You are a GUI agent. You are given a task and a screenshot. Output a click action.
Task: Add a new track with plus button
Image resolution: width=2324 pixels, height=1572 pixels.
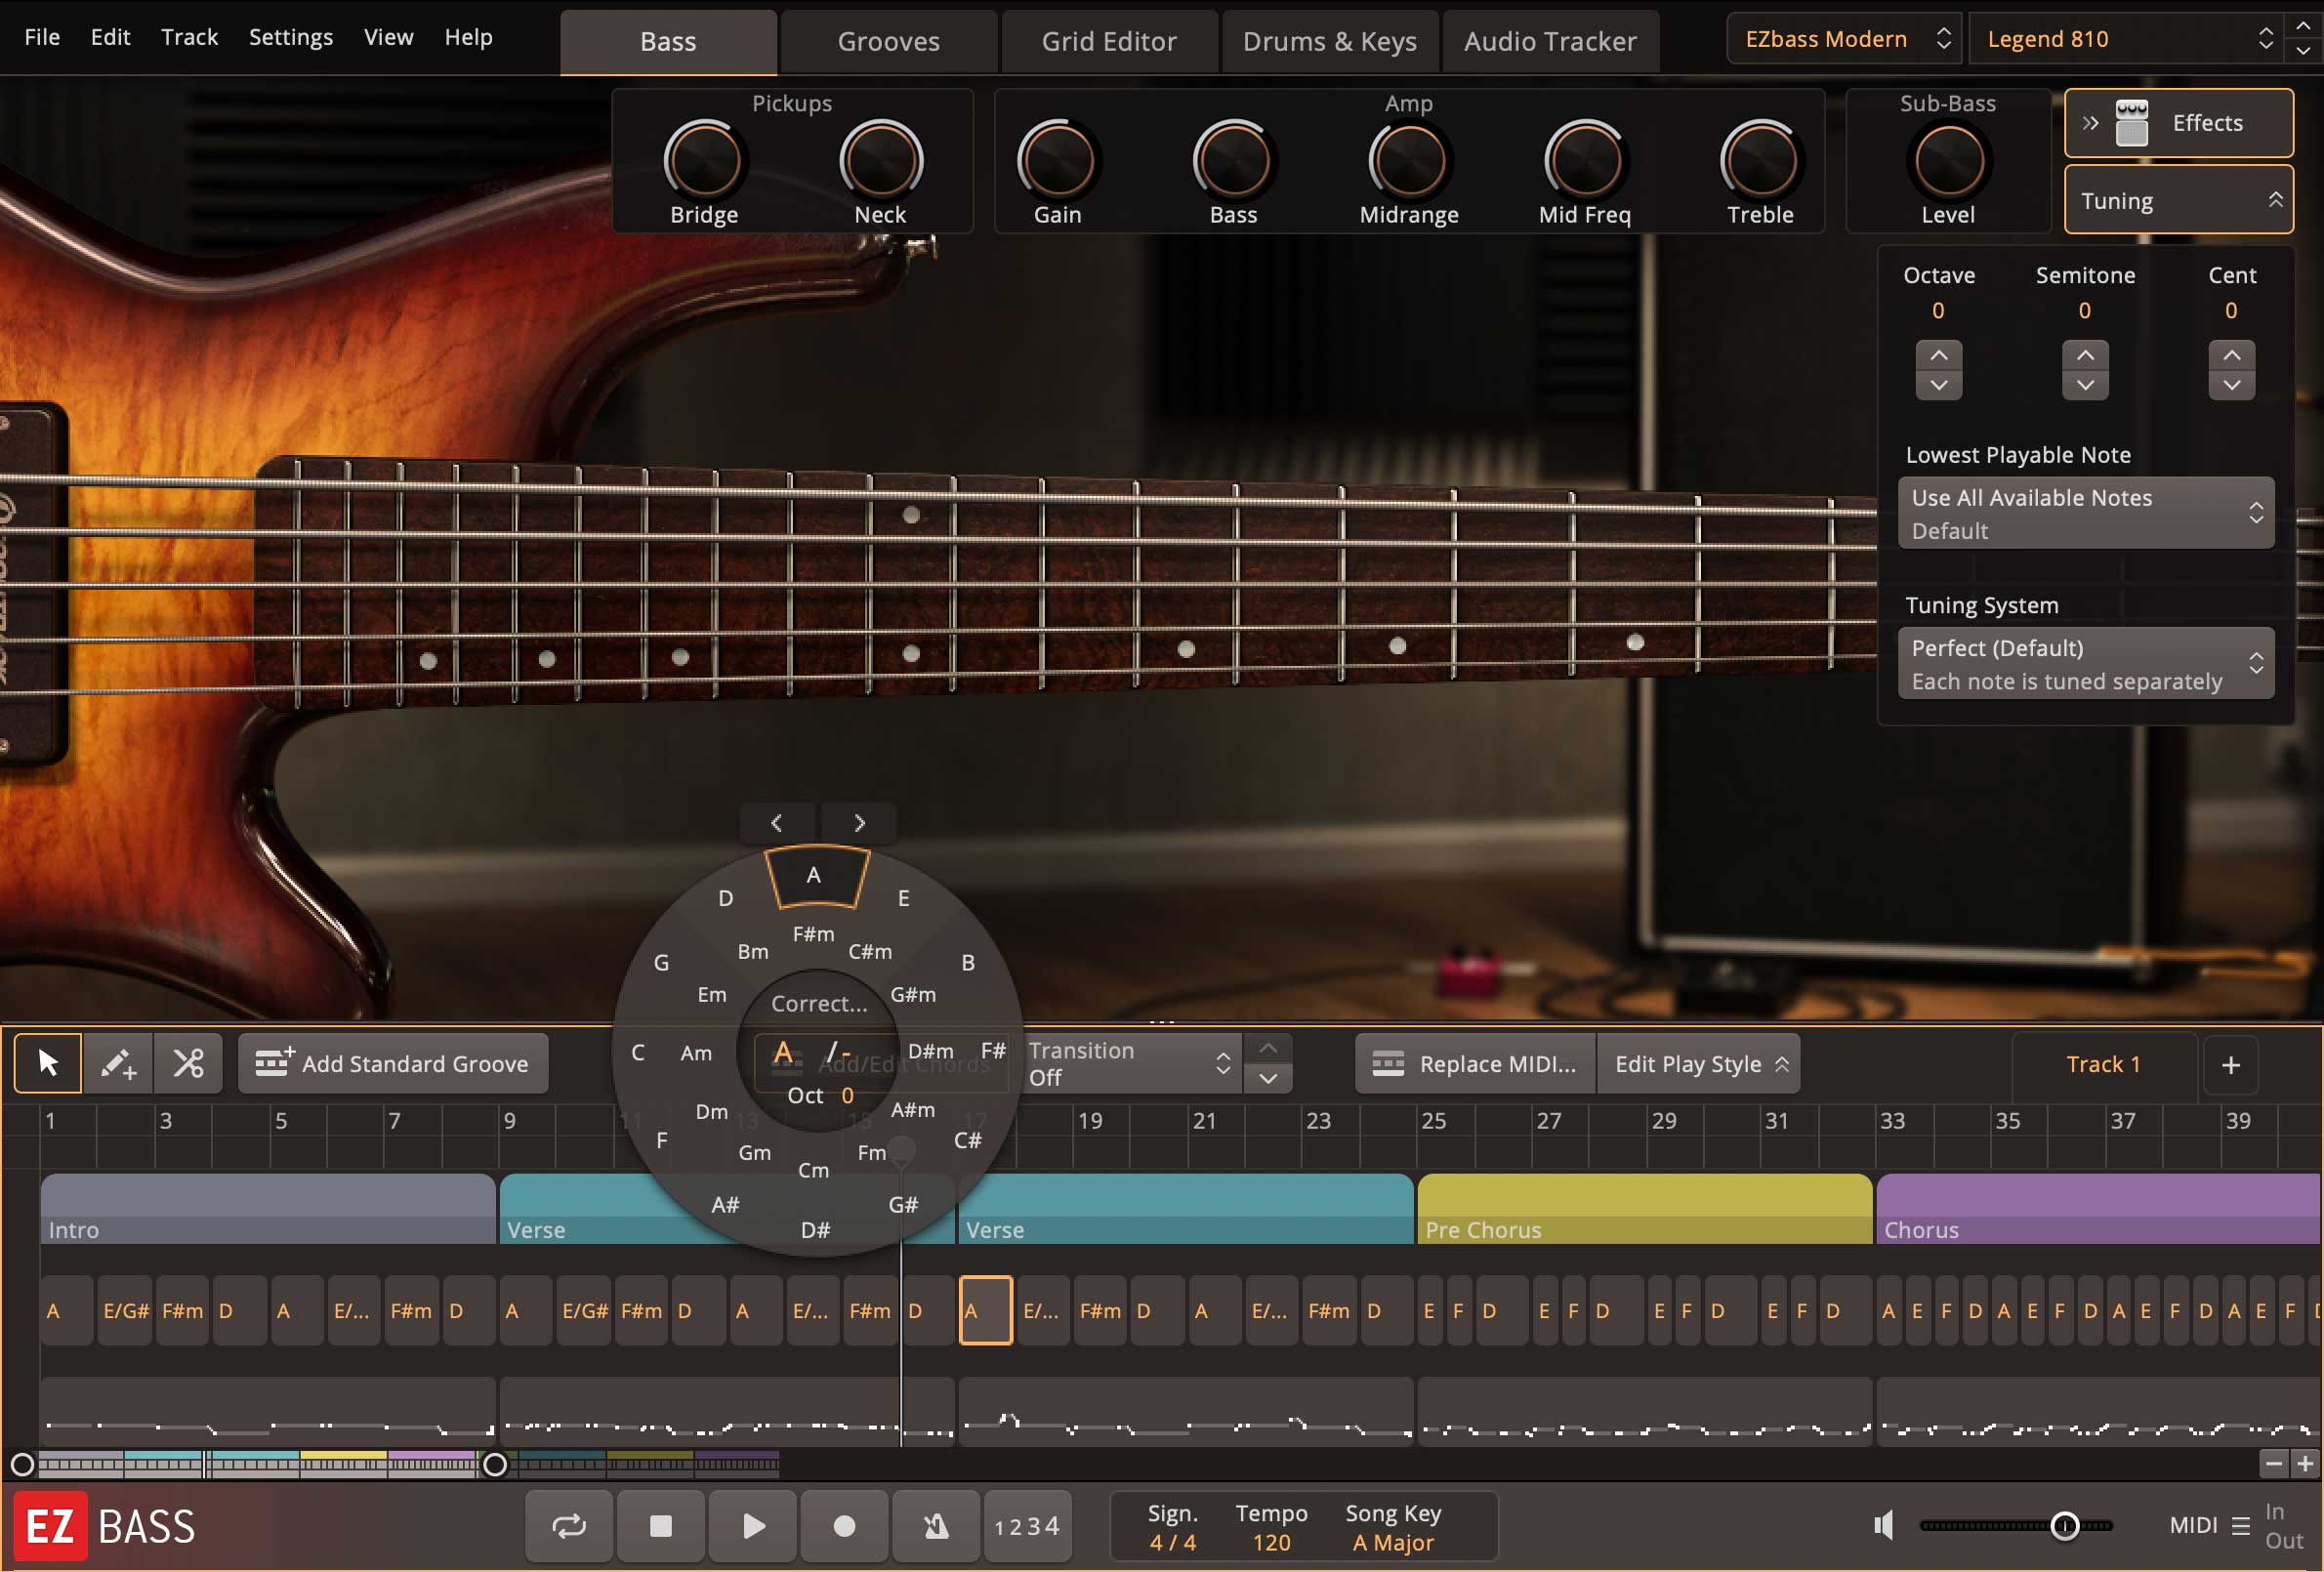(2231, 1065)
